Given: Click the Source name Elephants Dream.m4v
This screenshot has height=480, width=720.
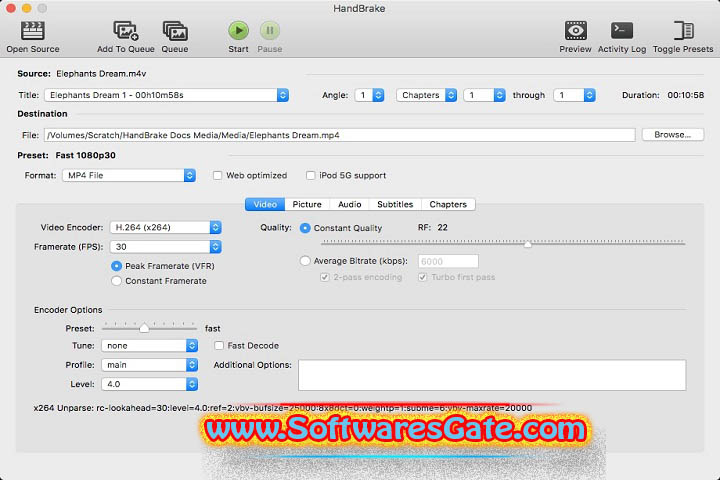Looking at the screenshot, I should 101,73.
